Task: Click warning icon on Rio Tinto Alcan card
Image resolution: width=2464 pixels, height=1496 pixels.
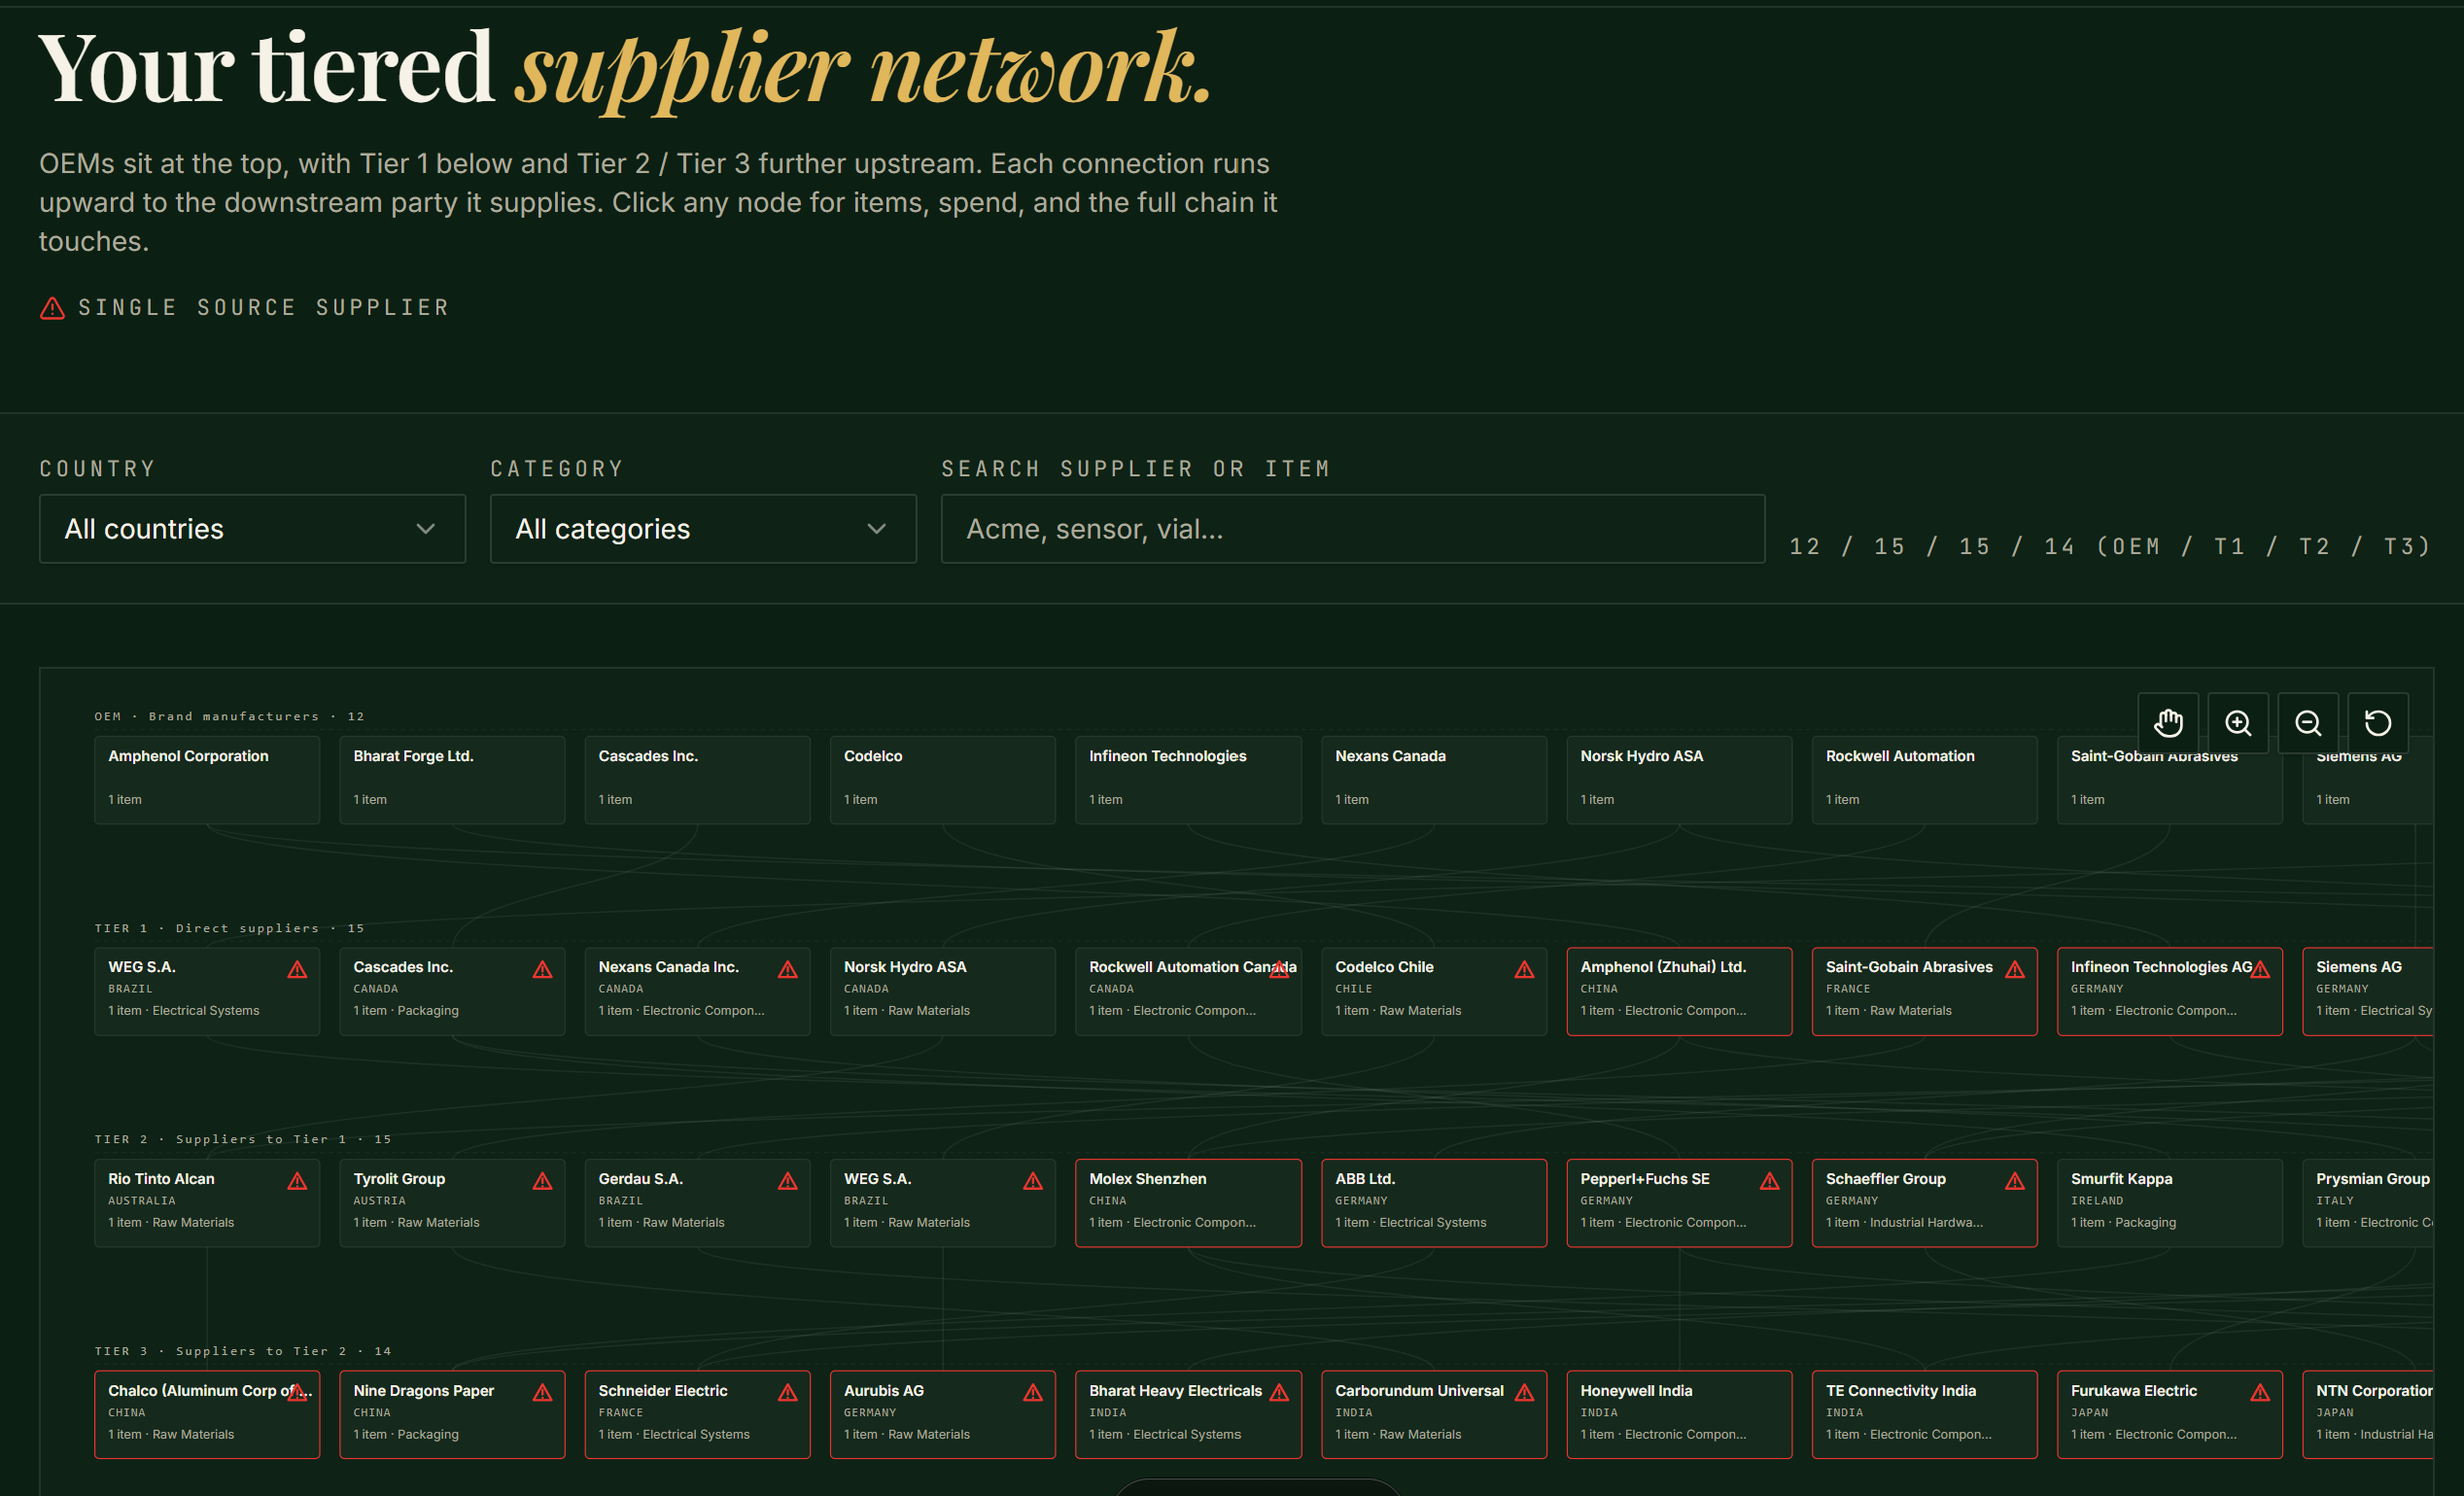Action: [x=297, y=1181]
